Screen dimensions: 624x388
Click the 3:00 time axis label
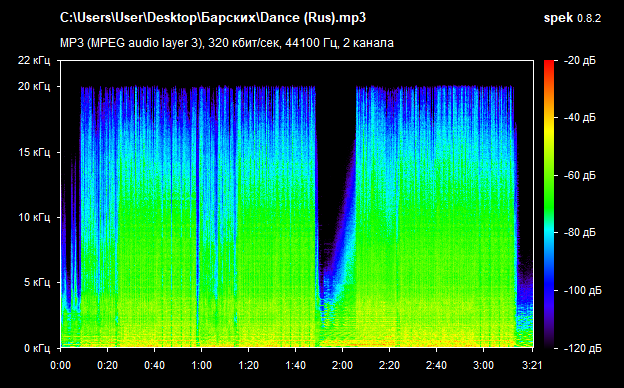[x=483, y=365]
